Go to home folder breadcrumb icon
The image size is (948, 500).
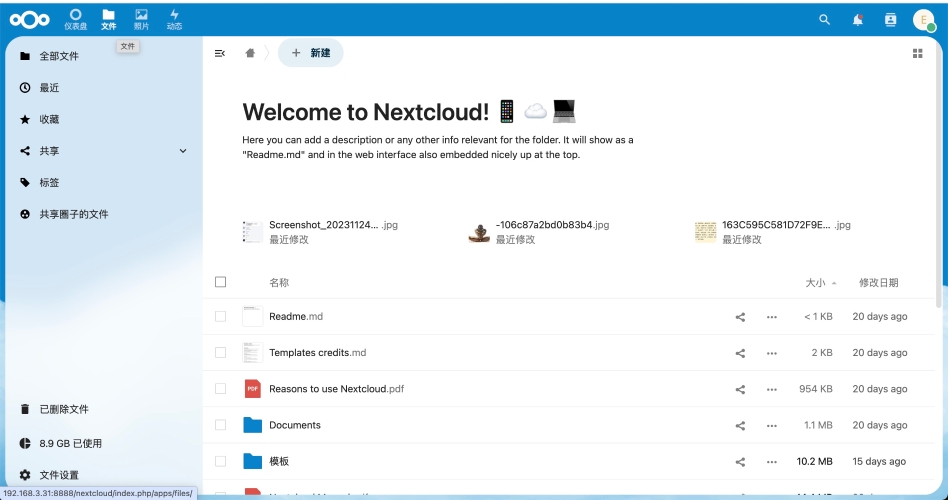coord(250,53)
